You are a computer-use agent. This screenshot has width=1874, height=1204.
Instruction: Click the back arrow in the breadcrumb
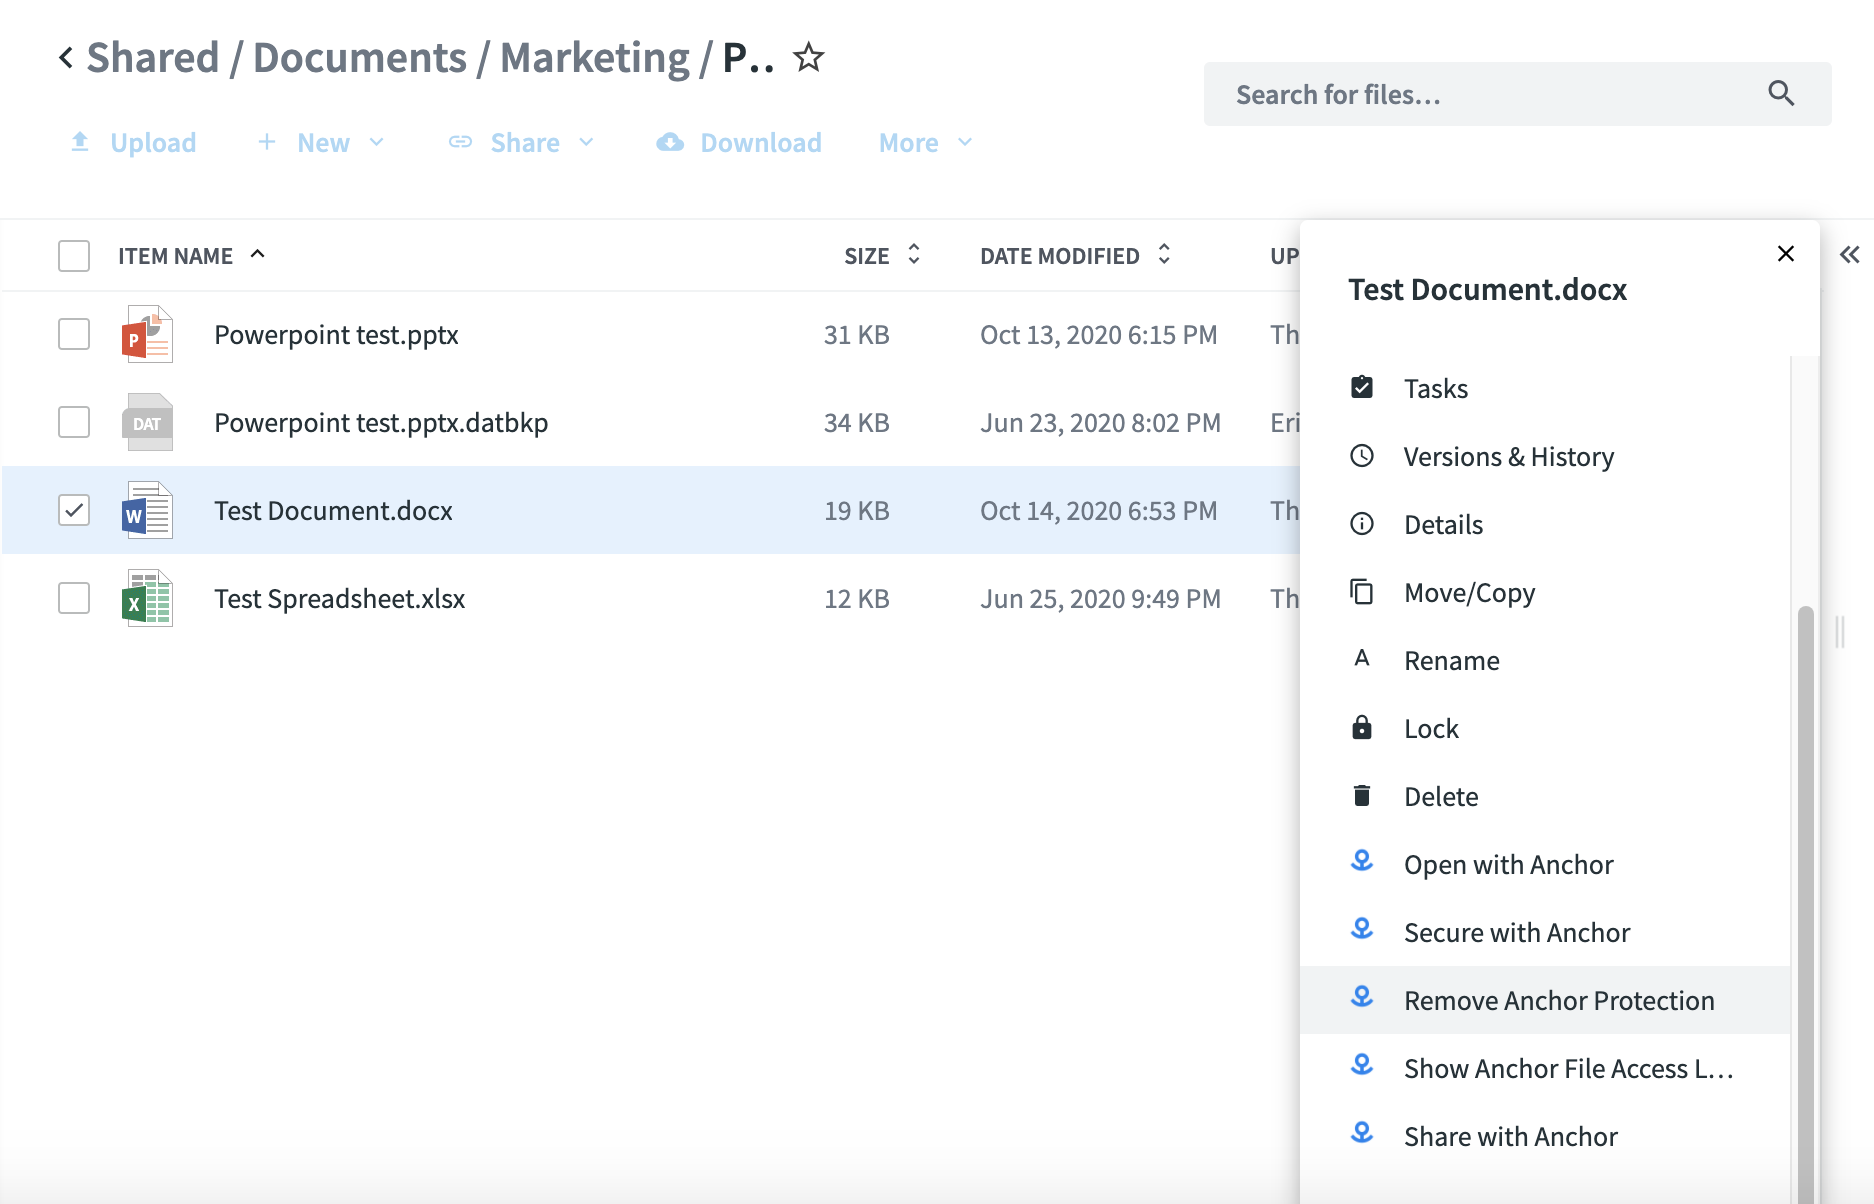(66, 58)
